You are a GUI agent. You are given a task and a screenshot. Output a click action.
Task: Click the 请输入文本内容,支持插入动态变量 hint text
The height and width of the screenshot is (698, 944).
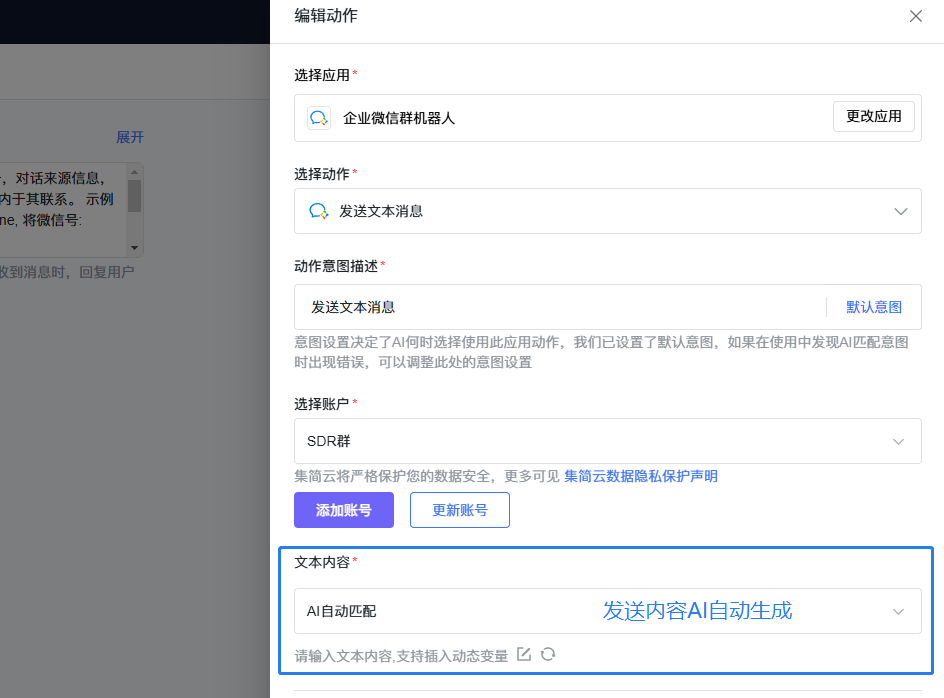[x=401, y=656]
